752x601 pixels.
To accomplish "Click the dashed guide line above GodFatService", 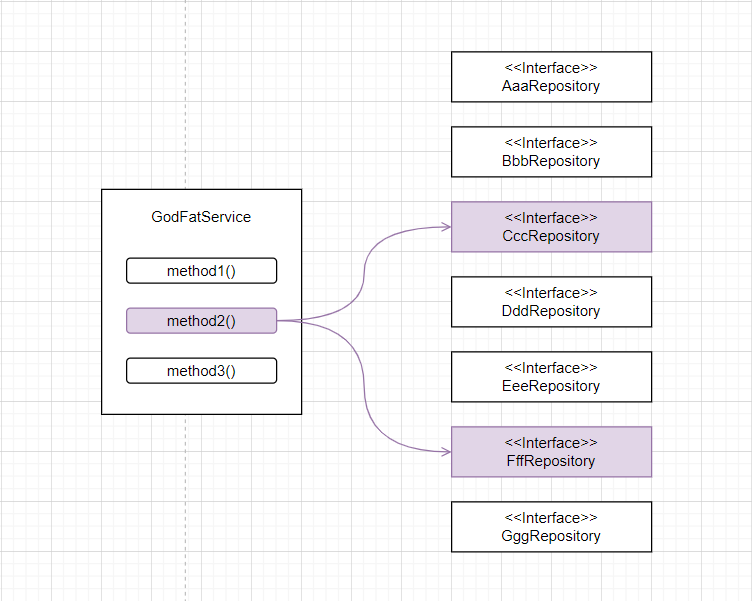I will pyautogui.click(x=186, y=100).
